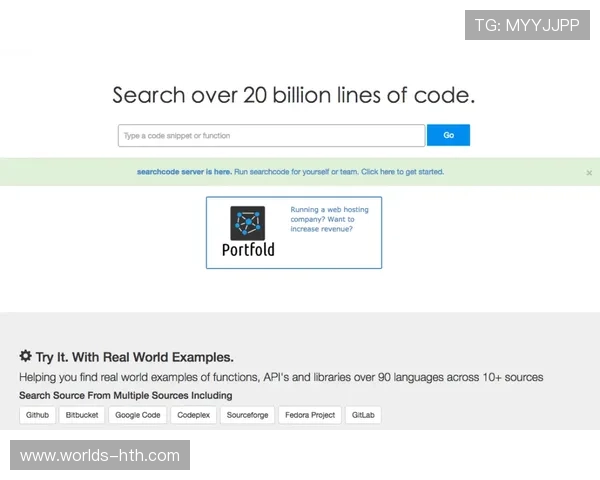Pick the Sourceforge source button
600x480 pixels.
click(247, 415)
